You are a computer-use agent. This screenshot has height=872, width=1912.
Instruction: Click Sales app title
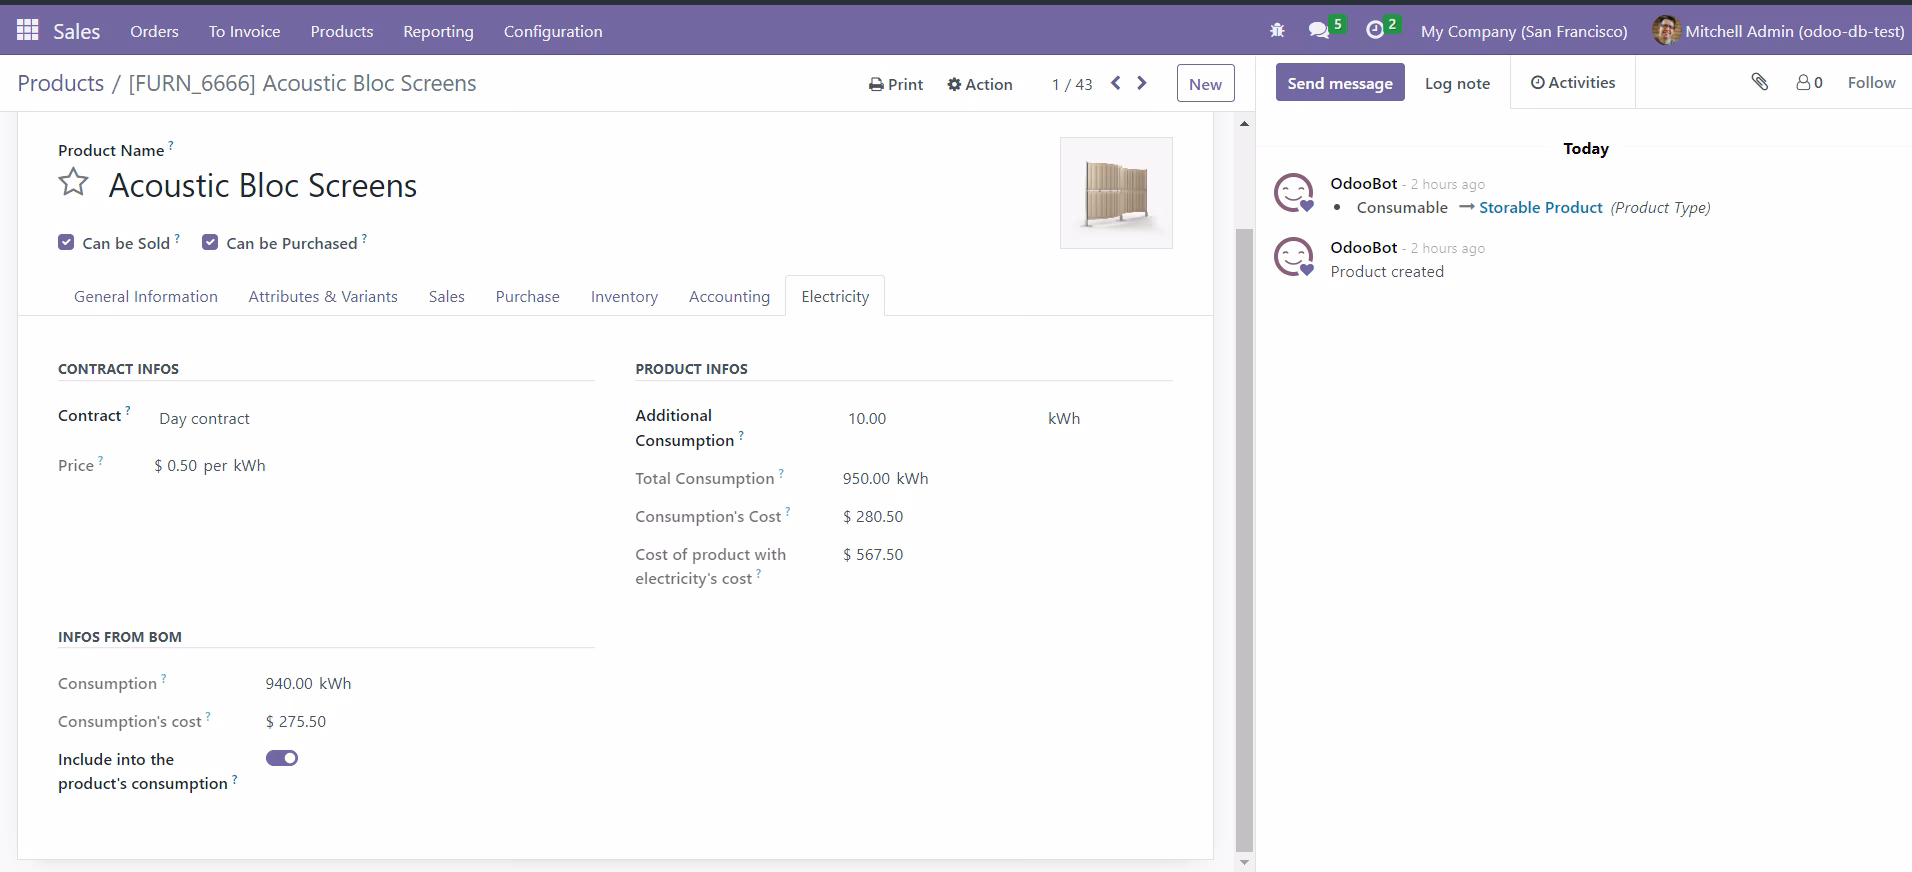76,31
